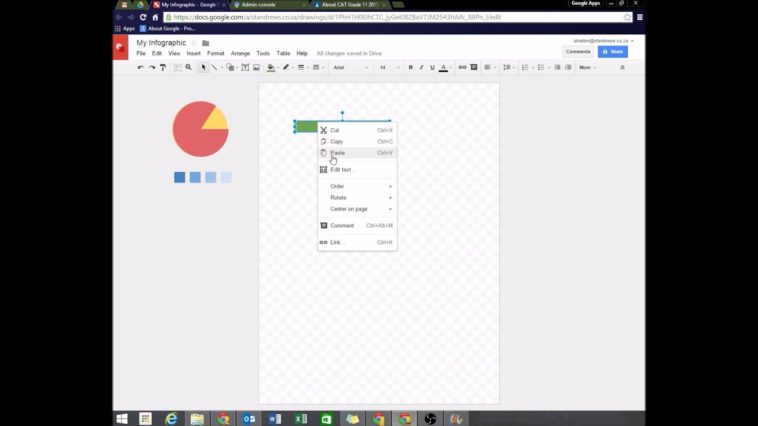Star the My Infographic document
The width and height of the screenshot is (758, 426).
coord(194,43)
